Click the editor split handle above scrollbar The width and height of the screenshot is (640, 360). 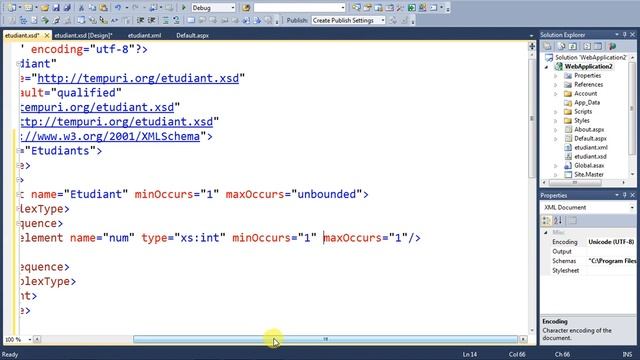click(531, 46)
